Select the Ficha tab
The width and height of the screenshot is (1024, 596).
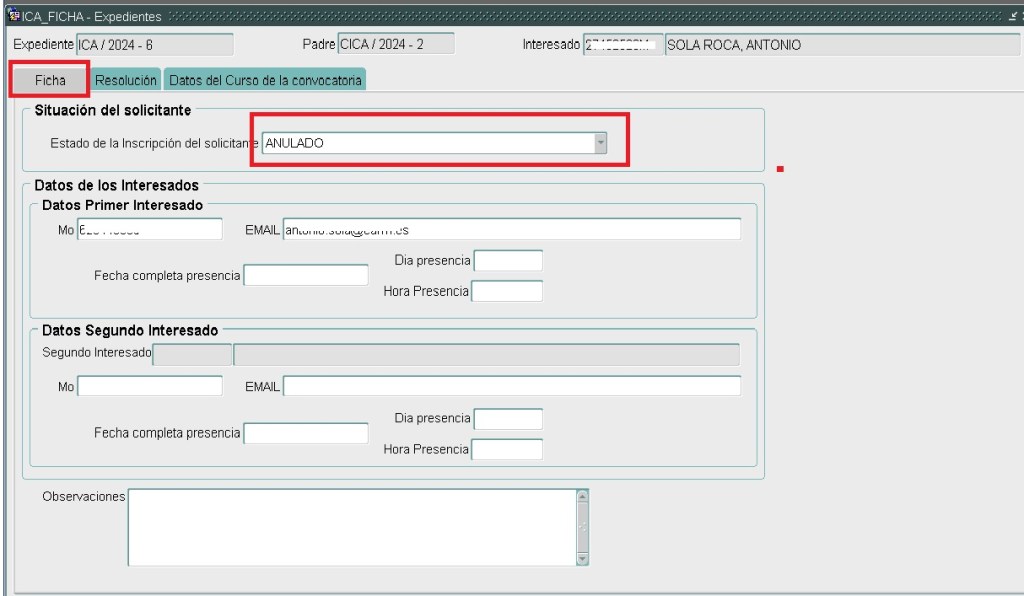pyautogui.click(x=50, y=80)
